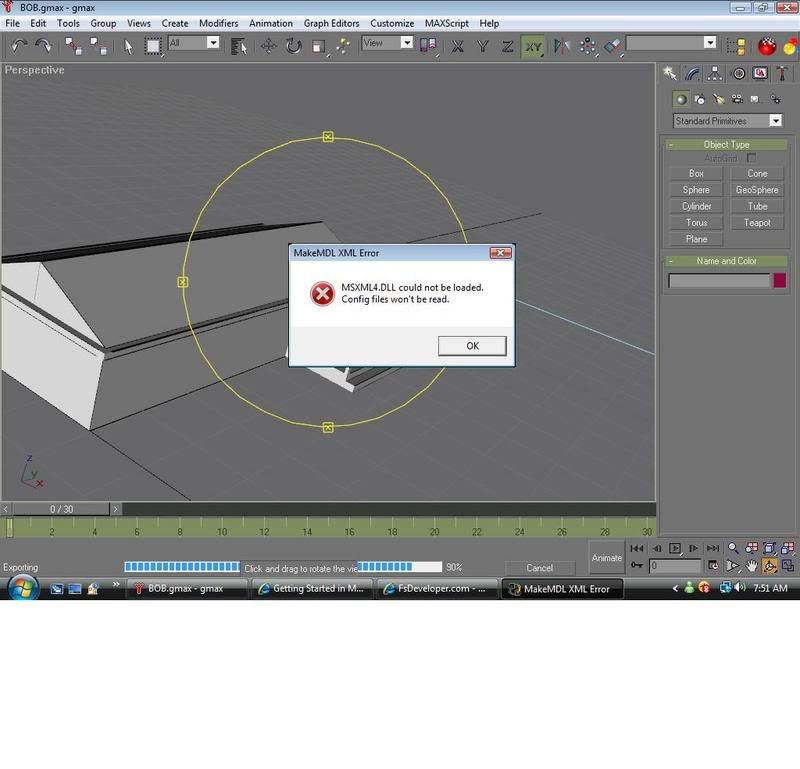This screenshot has height=769, width=800.
Task: Toggle XY axis constraint button
Action: [x=534, y=45]
